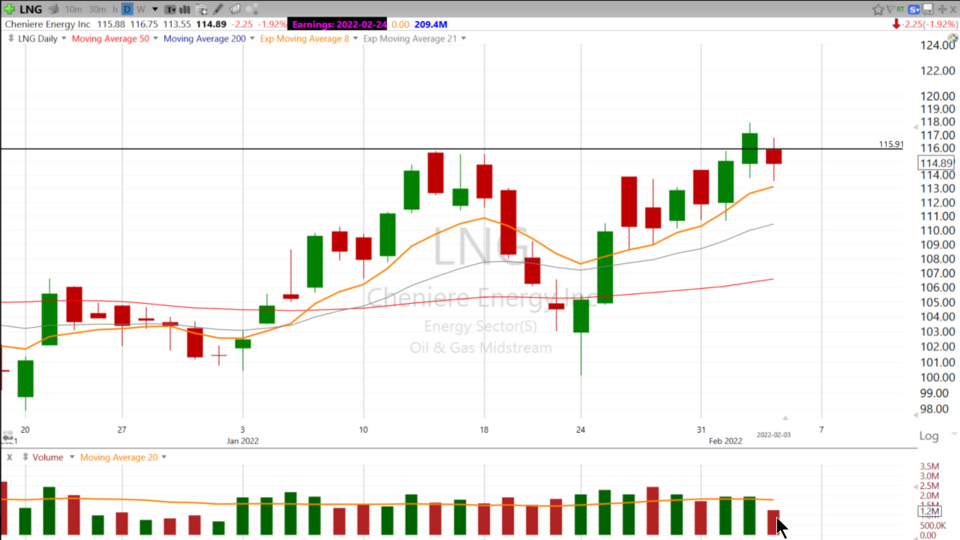
Task: Switch to the 10m timeframe
Action: point(73,9)
